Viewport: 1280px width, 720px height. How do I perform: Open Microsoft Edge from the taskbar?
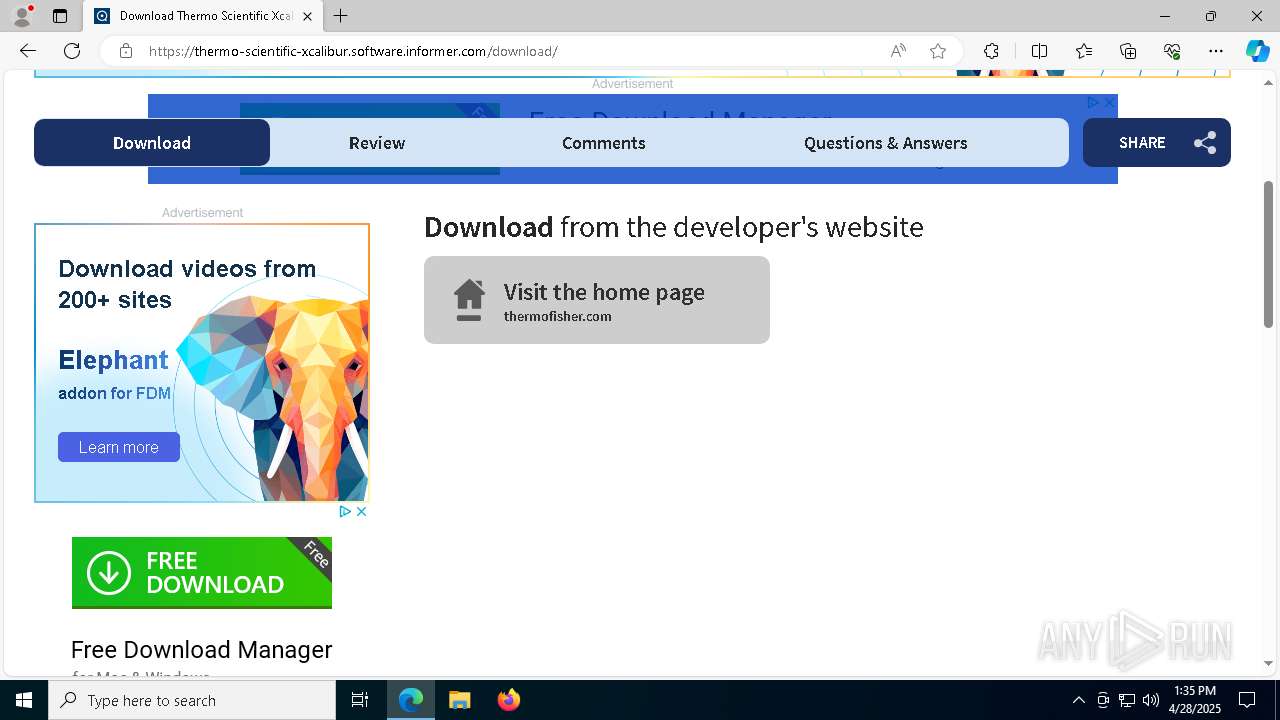411,700
